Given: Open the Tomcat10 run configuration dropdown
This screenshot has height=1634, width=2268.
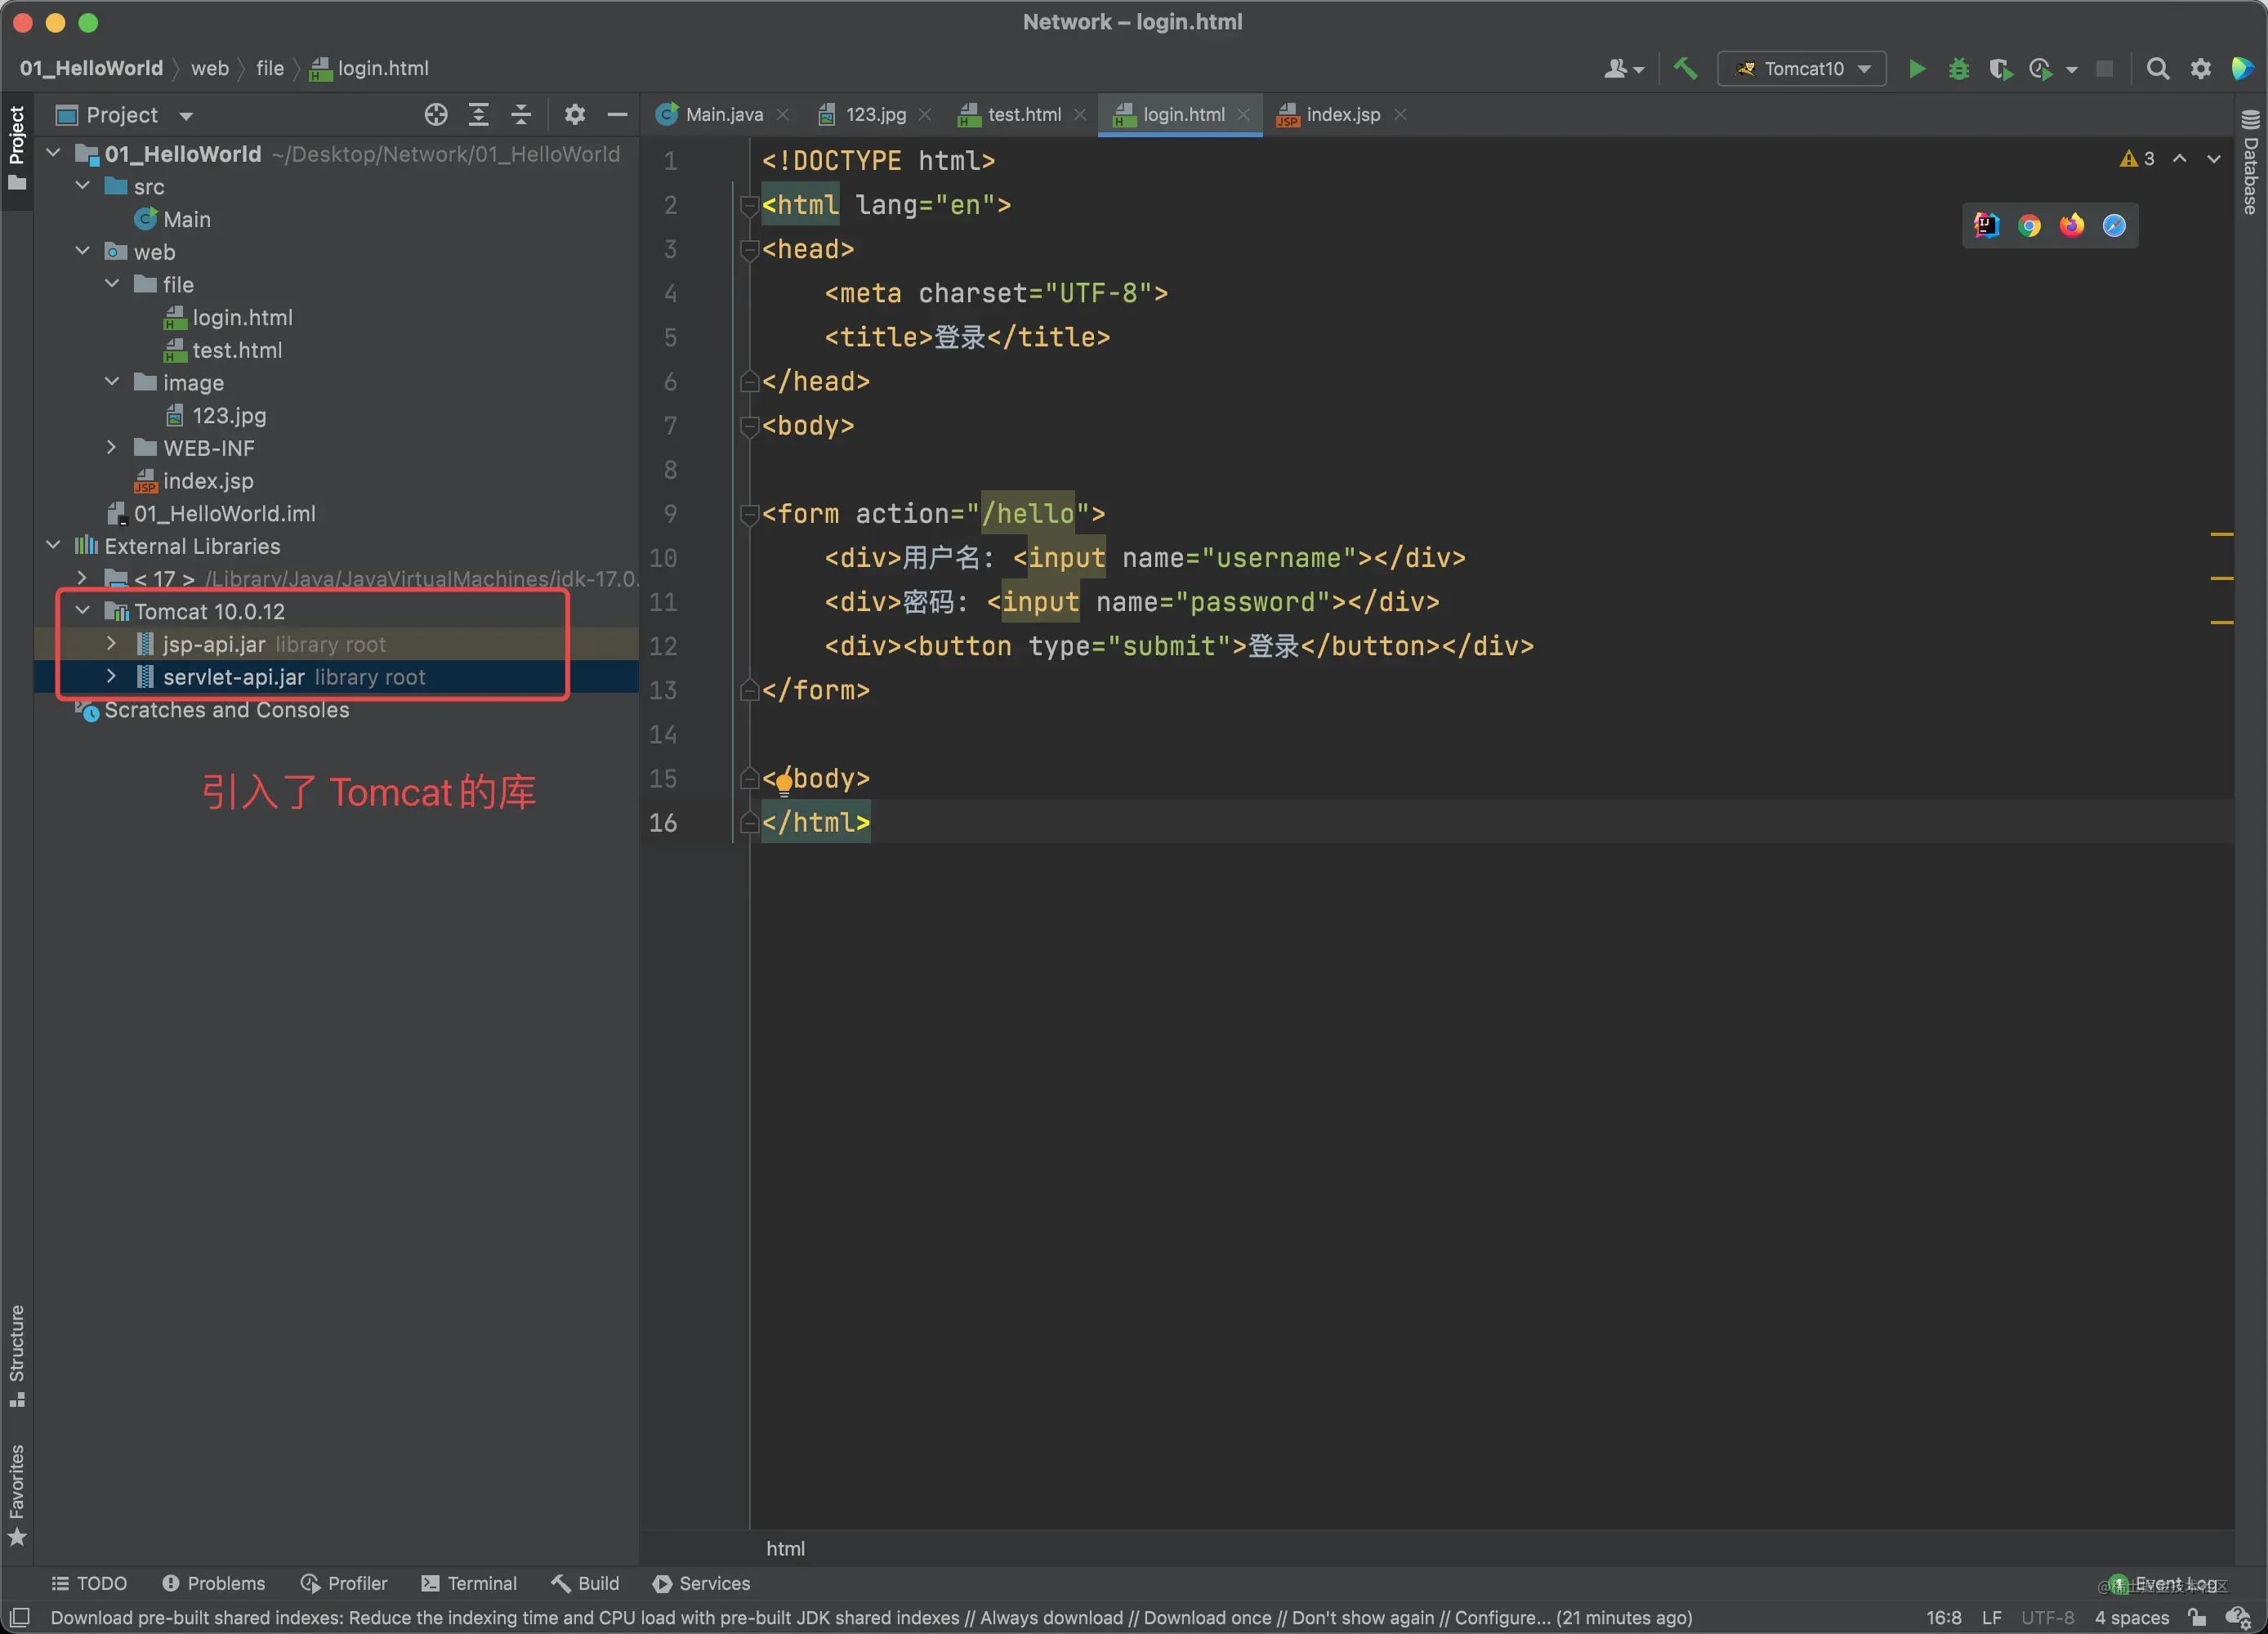Looking at the screenshot, I should click(1802, 68).
